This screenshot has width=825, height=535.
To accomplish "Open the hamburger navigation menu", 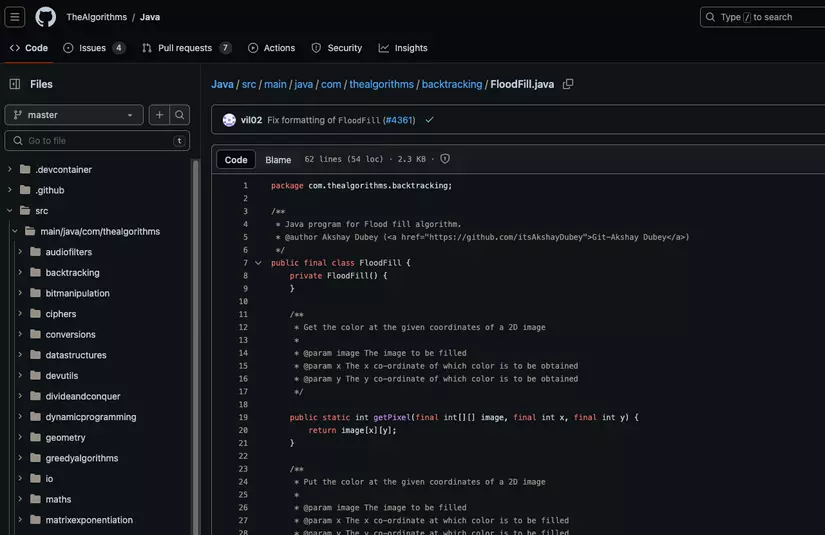I will [x=16, y=17].
